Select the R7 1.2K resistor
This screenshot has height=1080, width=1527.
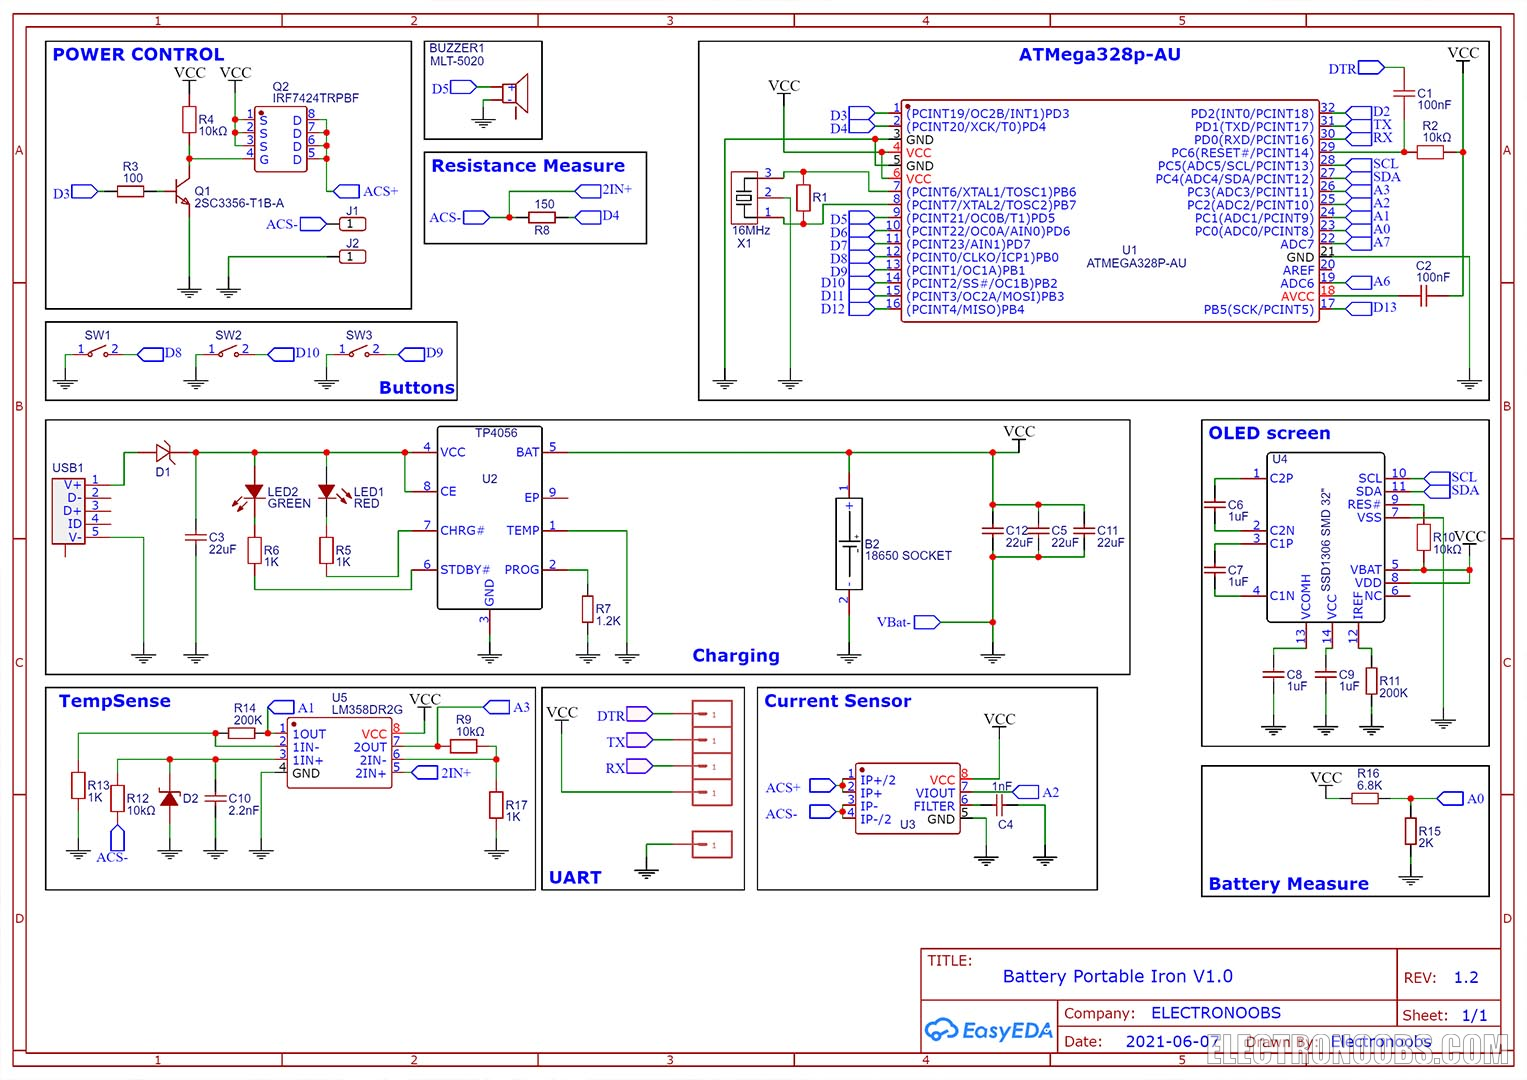588,609
